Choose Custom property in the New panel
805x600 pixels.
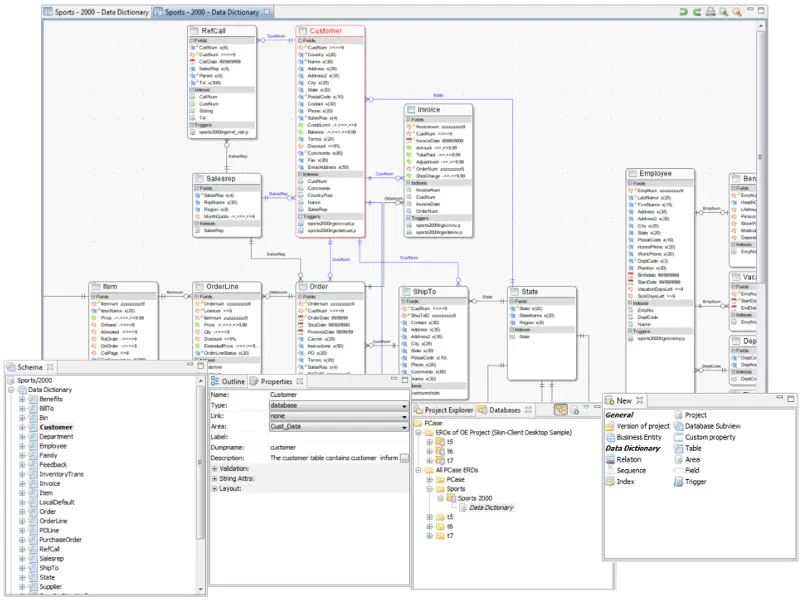click(x=704, y=437)
